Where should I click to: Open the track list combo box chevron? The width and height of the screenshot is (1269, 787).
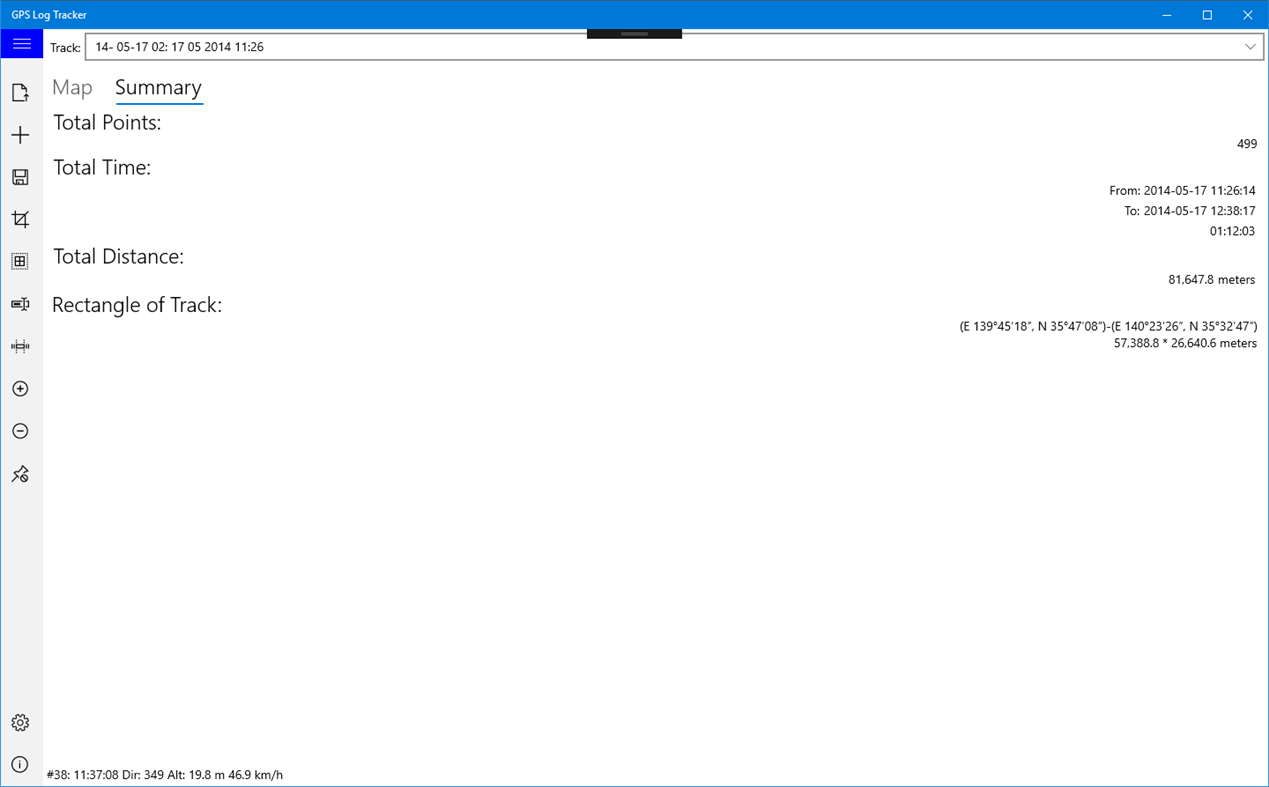click(x=1249, y=46)
